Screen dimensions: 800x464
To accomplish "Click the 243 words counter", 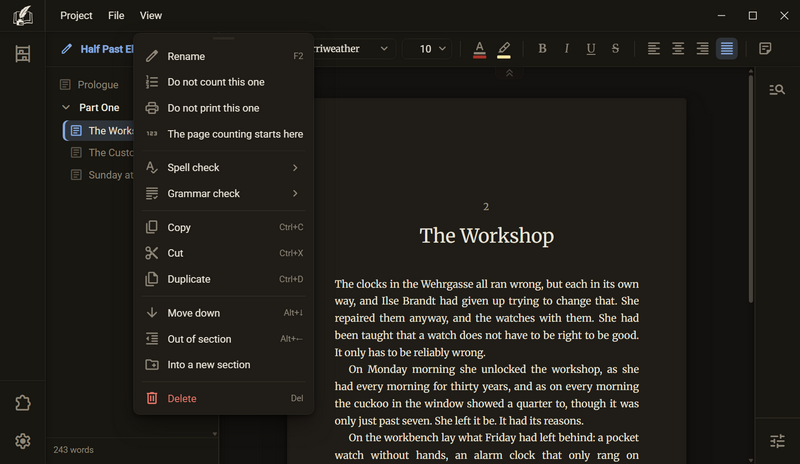I will (73, 450).
